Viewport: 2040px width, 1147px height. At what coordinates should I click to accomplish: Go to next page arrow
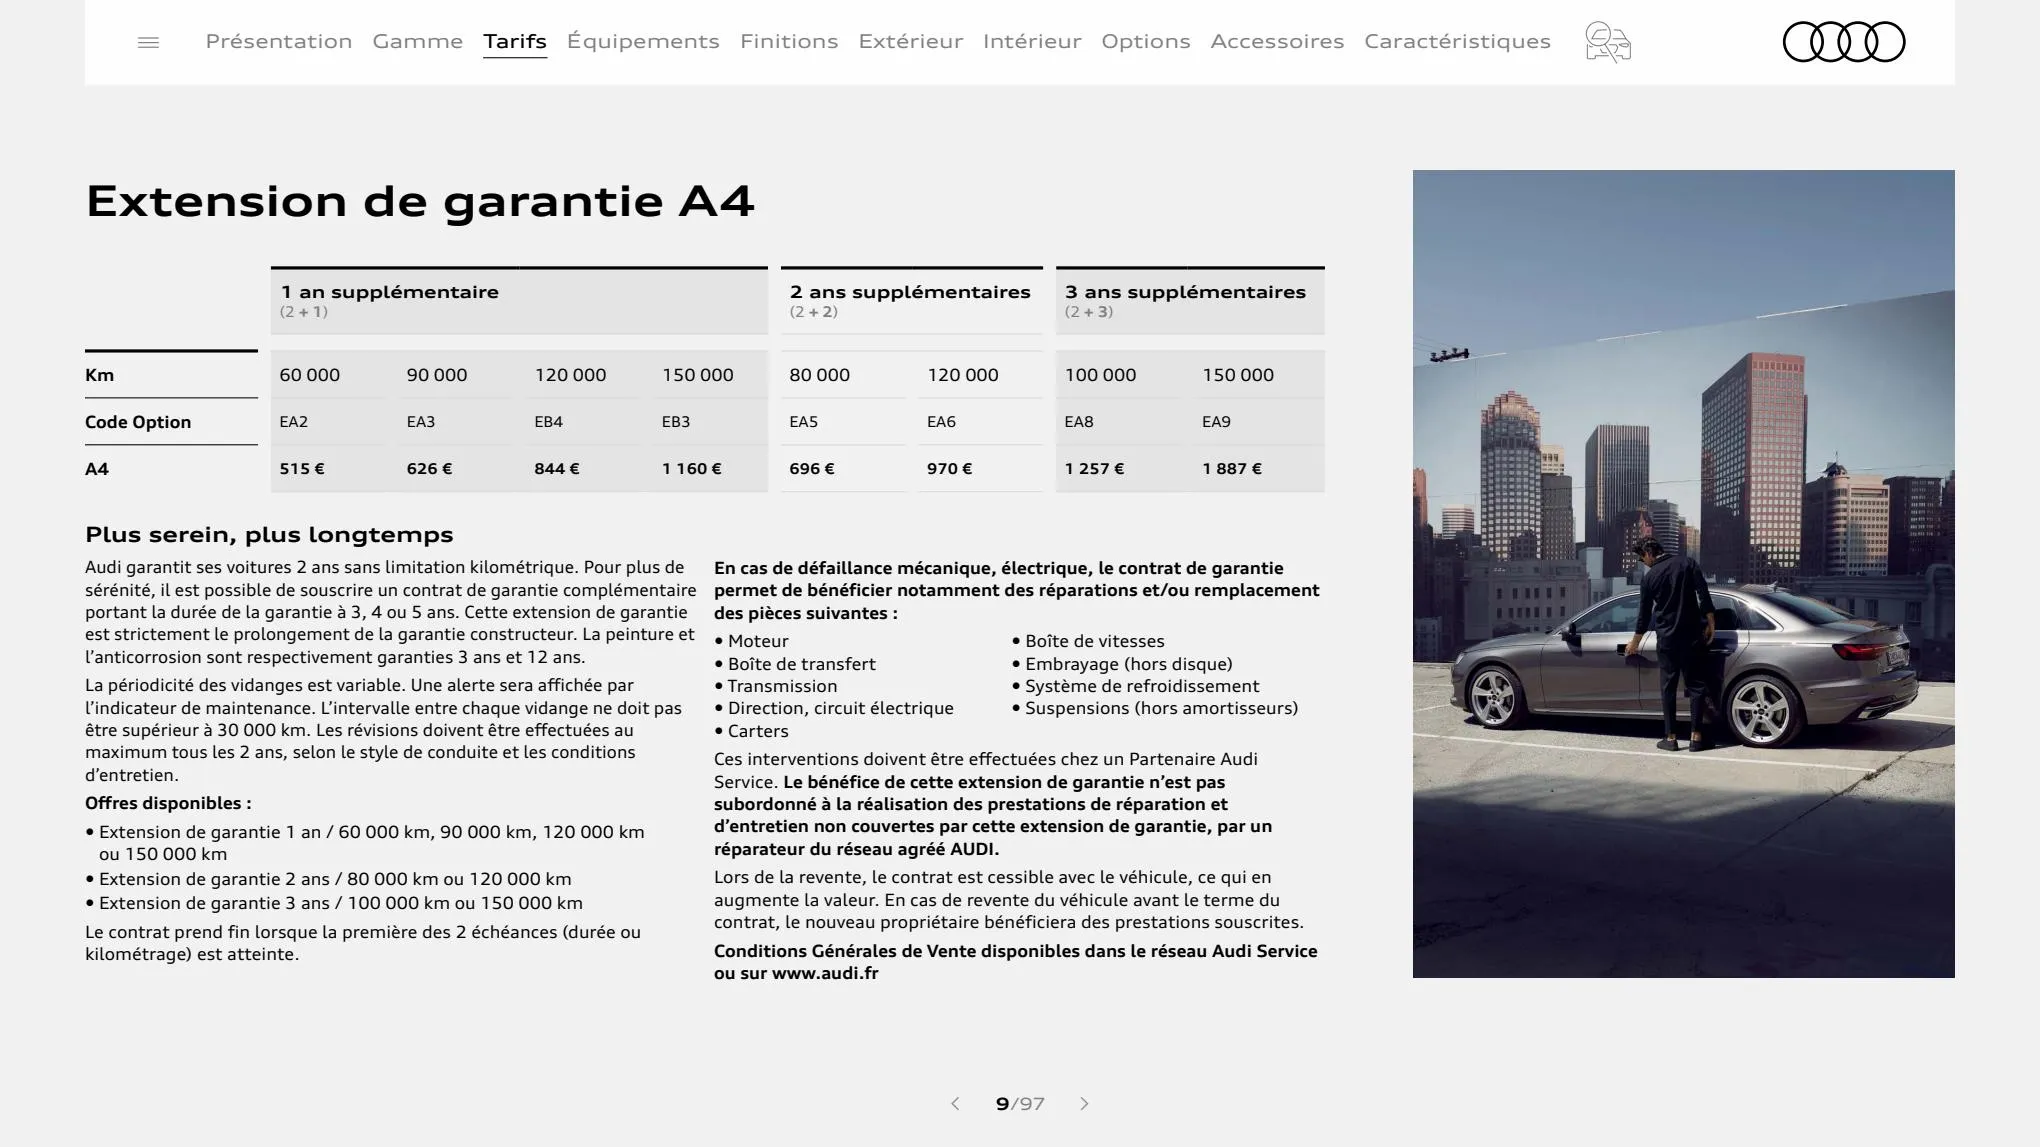1084,1104
